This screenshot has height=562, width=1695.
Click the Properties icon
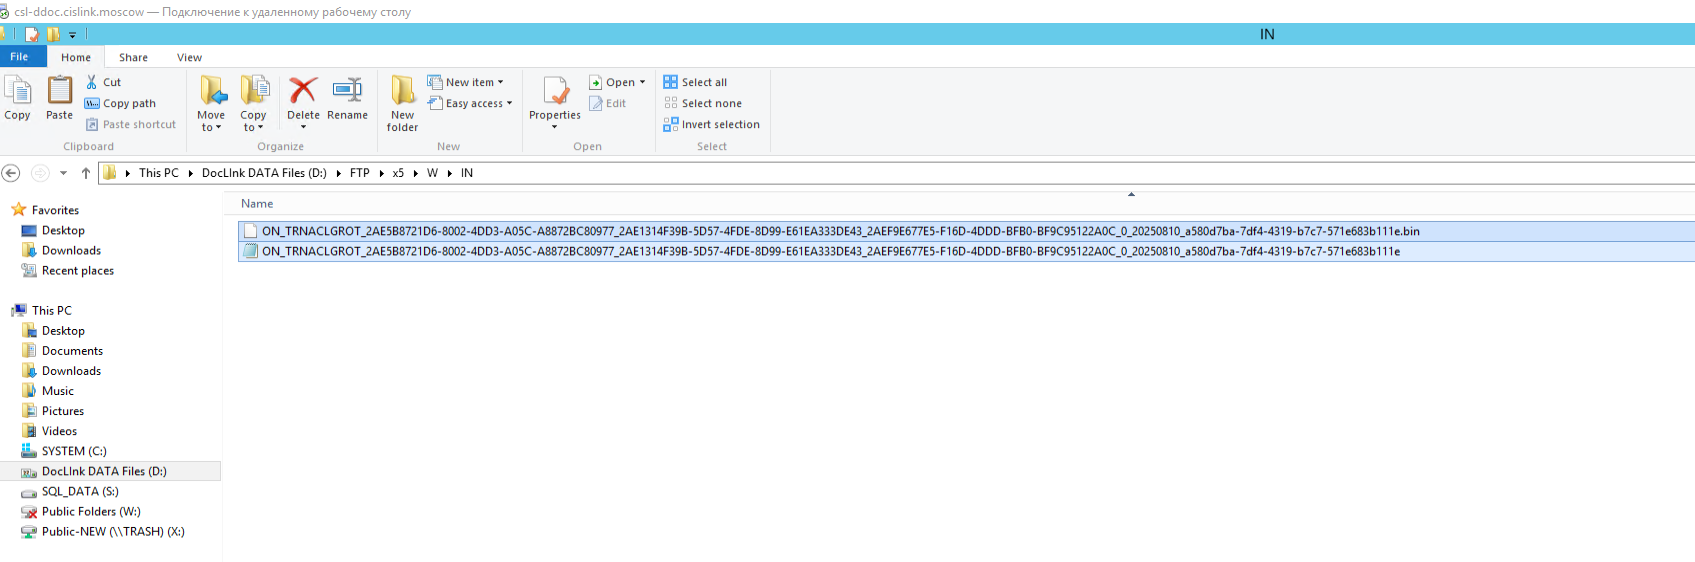pyautogui.click(x=555, y=91)
